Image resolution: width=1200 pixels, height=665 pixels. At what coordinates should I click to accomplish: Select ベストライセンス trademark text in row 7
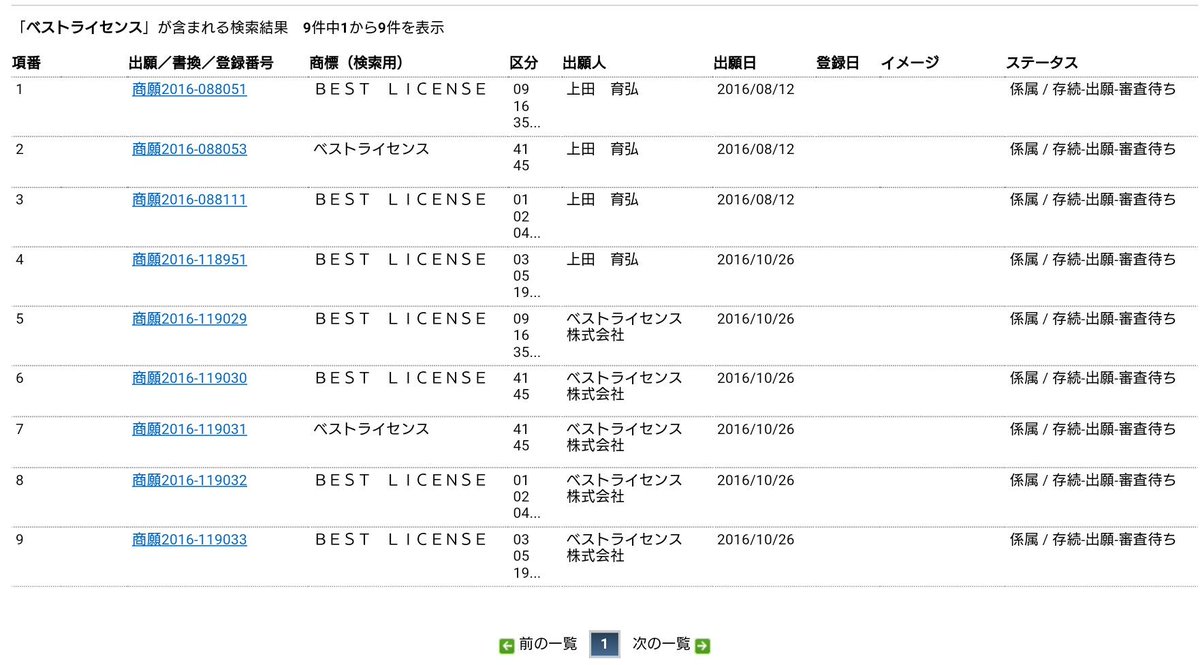click(371, 429)
